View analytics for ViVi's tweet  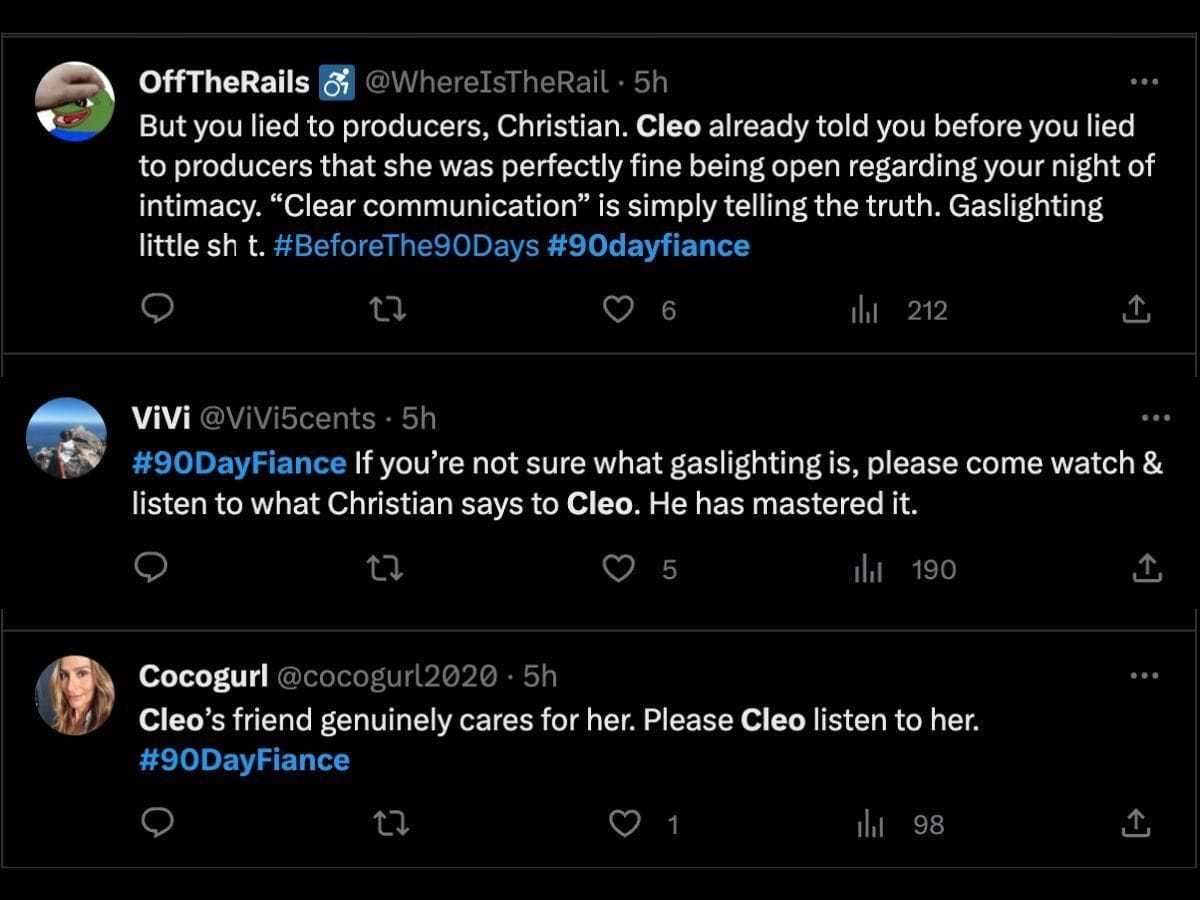866,569
